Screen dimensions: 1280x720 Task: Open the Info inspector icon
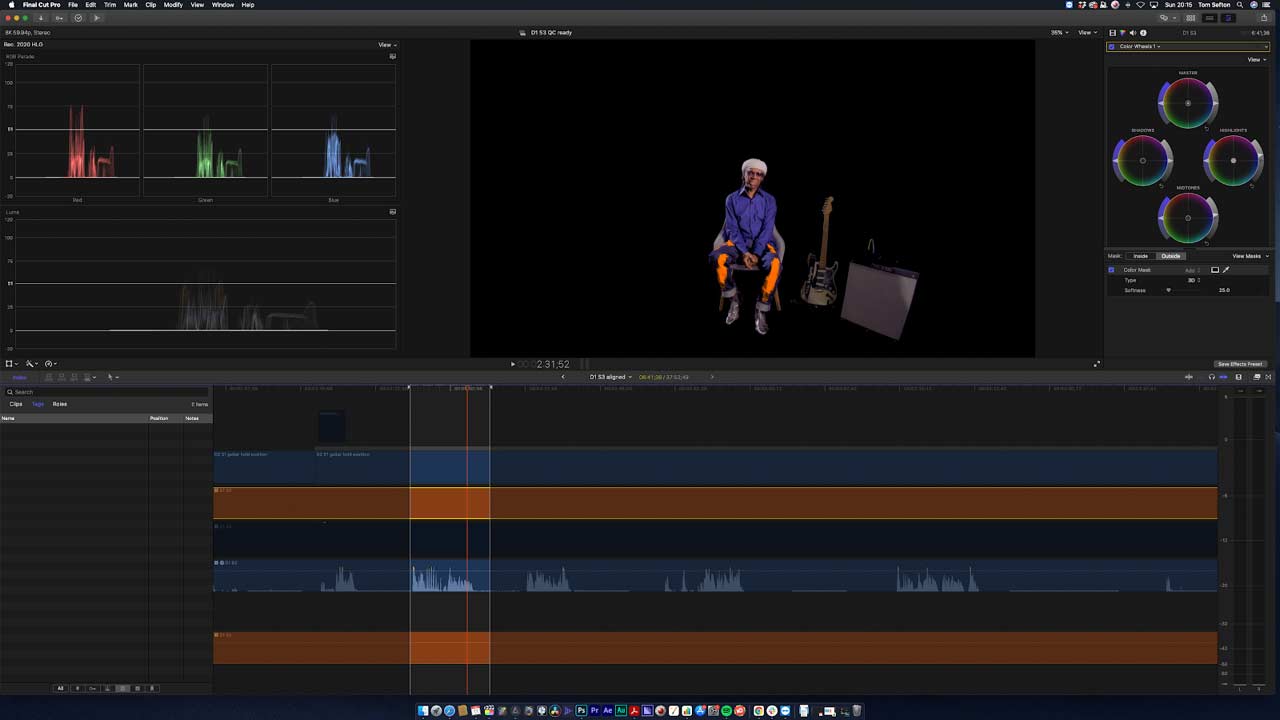[x=1143, y=33]
